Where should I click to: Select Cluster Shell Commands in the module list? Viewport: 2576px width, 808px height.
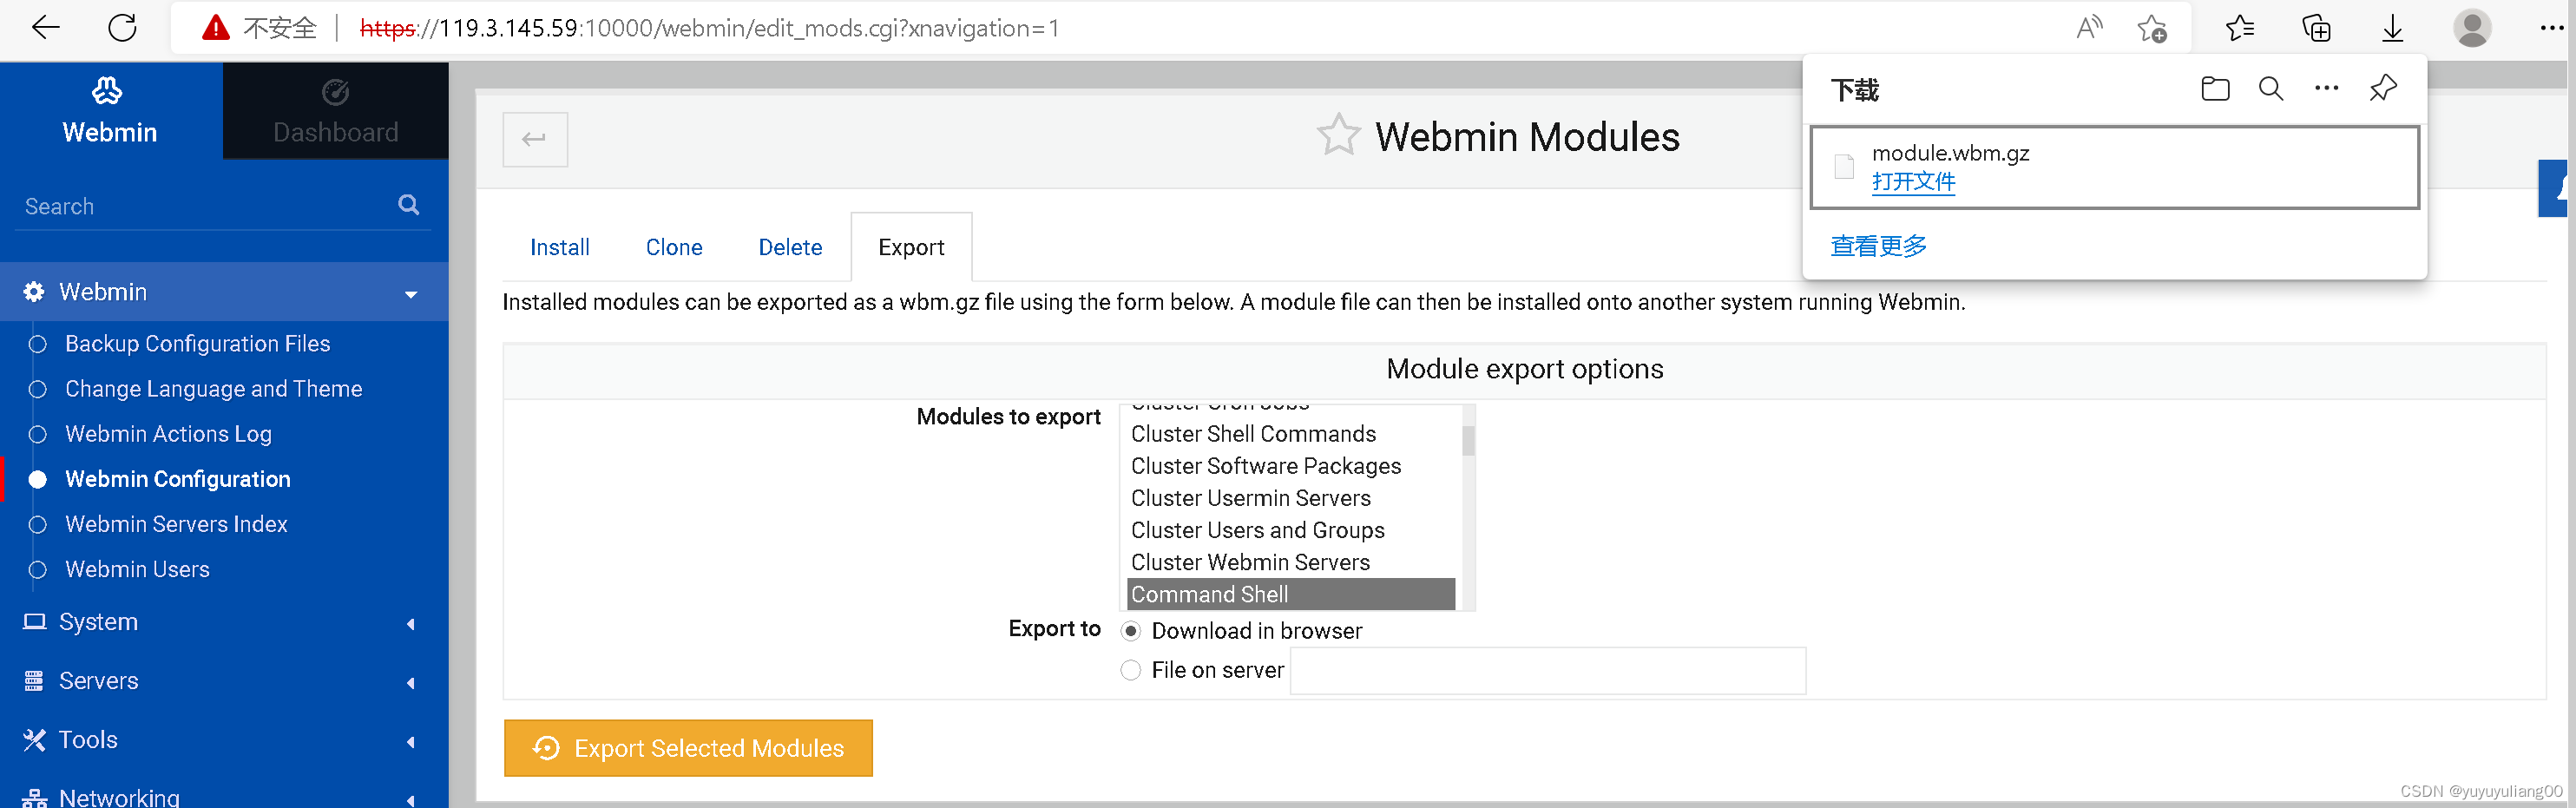[1253, 433]
